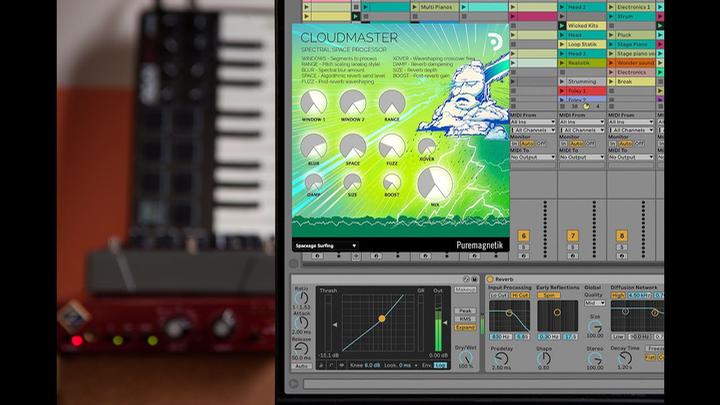Toggle track 6 activator button
Viewport: 720px width, 405px height.
523,236
